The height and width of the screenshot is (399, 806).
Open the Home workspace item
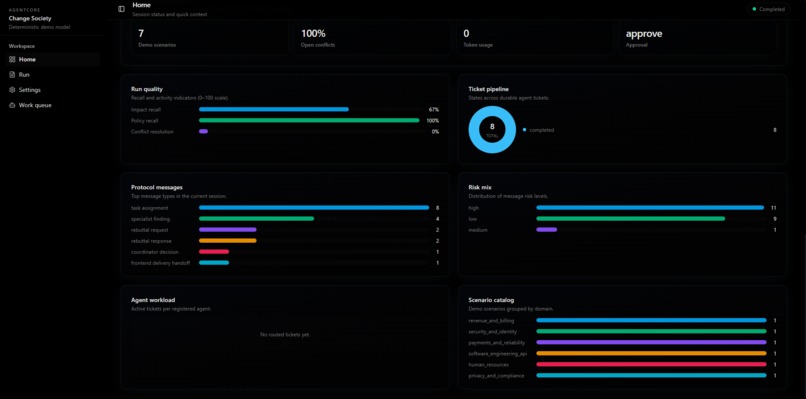pos(53,59)
